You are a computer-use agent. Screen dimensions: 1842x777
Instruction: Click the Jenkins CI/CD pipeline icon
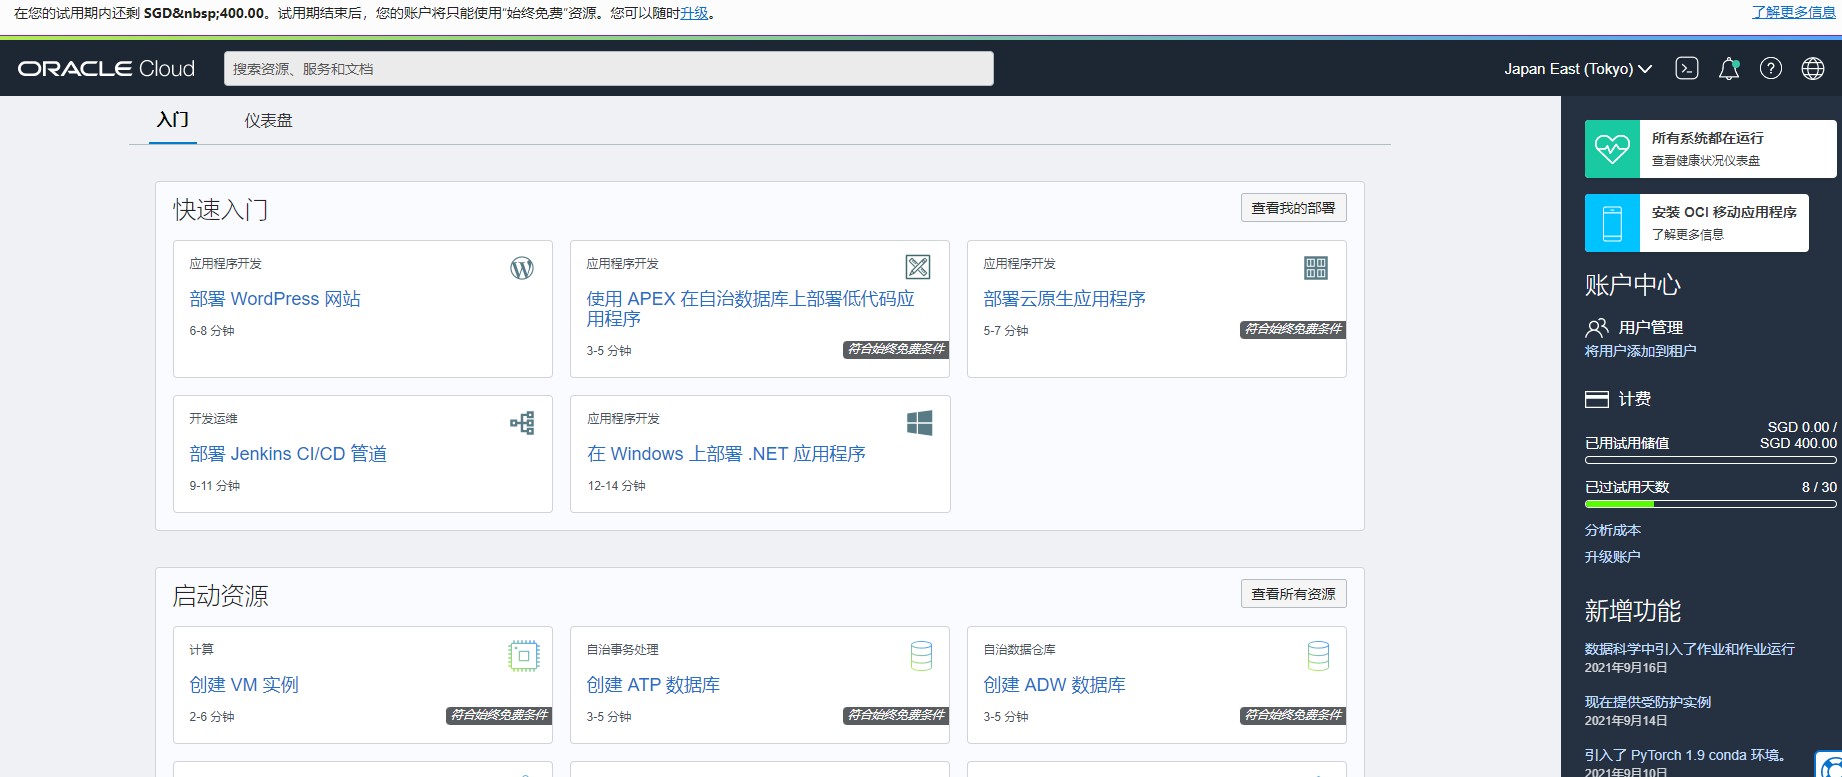(522, 423)
